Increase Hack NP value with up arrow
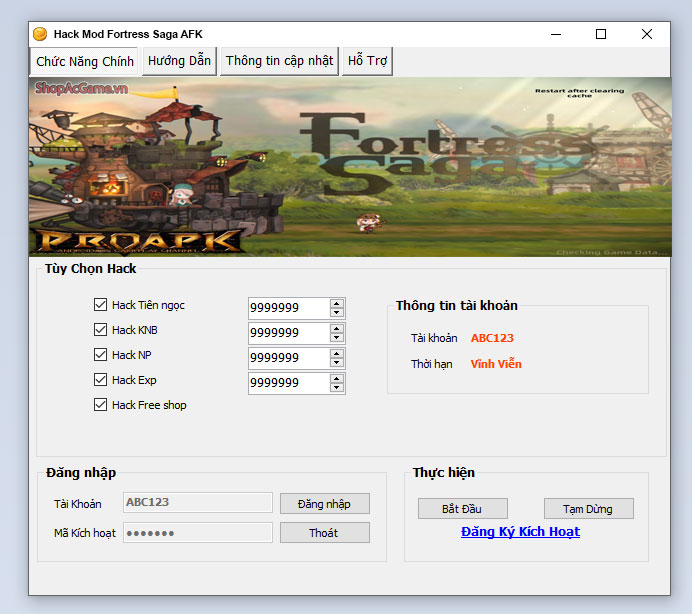Screen dimensions: 693x616 [337, 354]
